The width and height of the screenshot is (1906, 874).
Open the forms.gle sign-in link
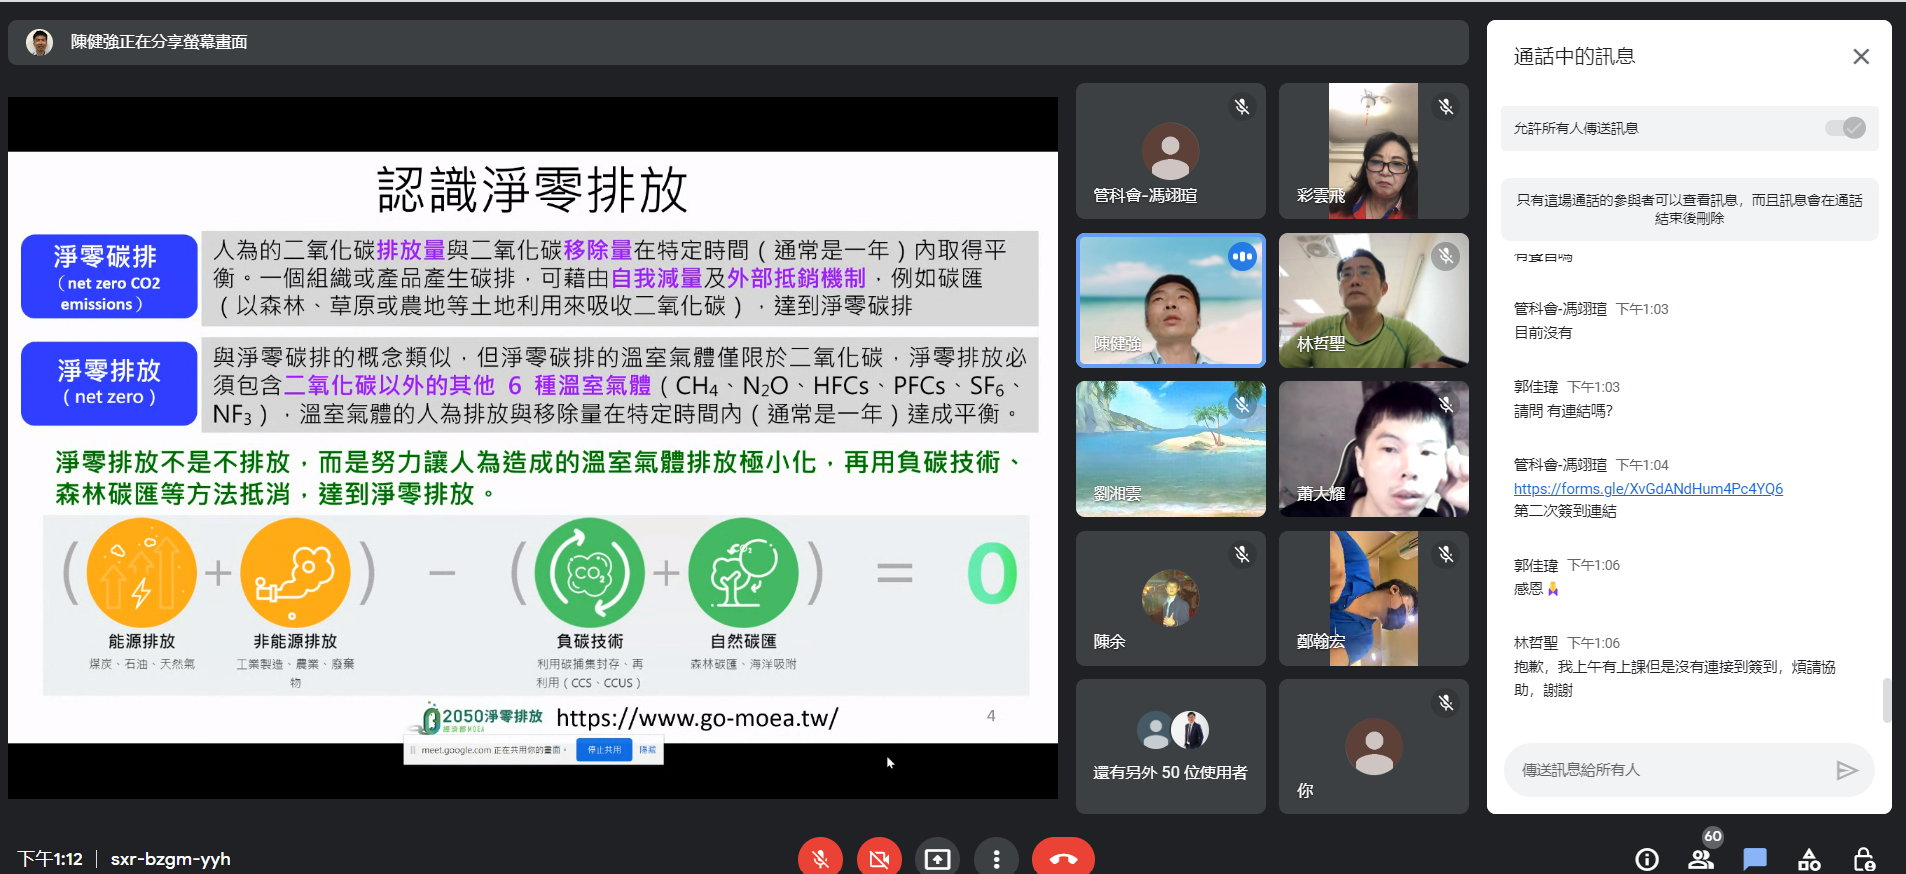(x=1648, y=489)
